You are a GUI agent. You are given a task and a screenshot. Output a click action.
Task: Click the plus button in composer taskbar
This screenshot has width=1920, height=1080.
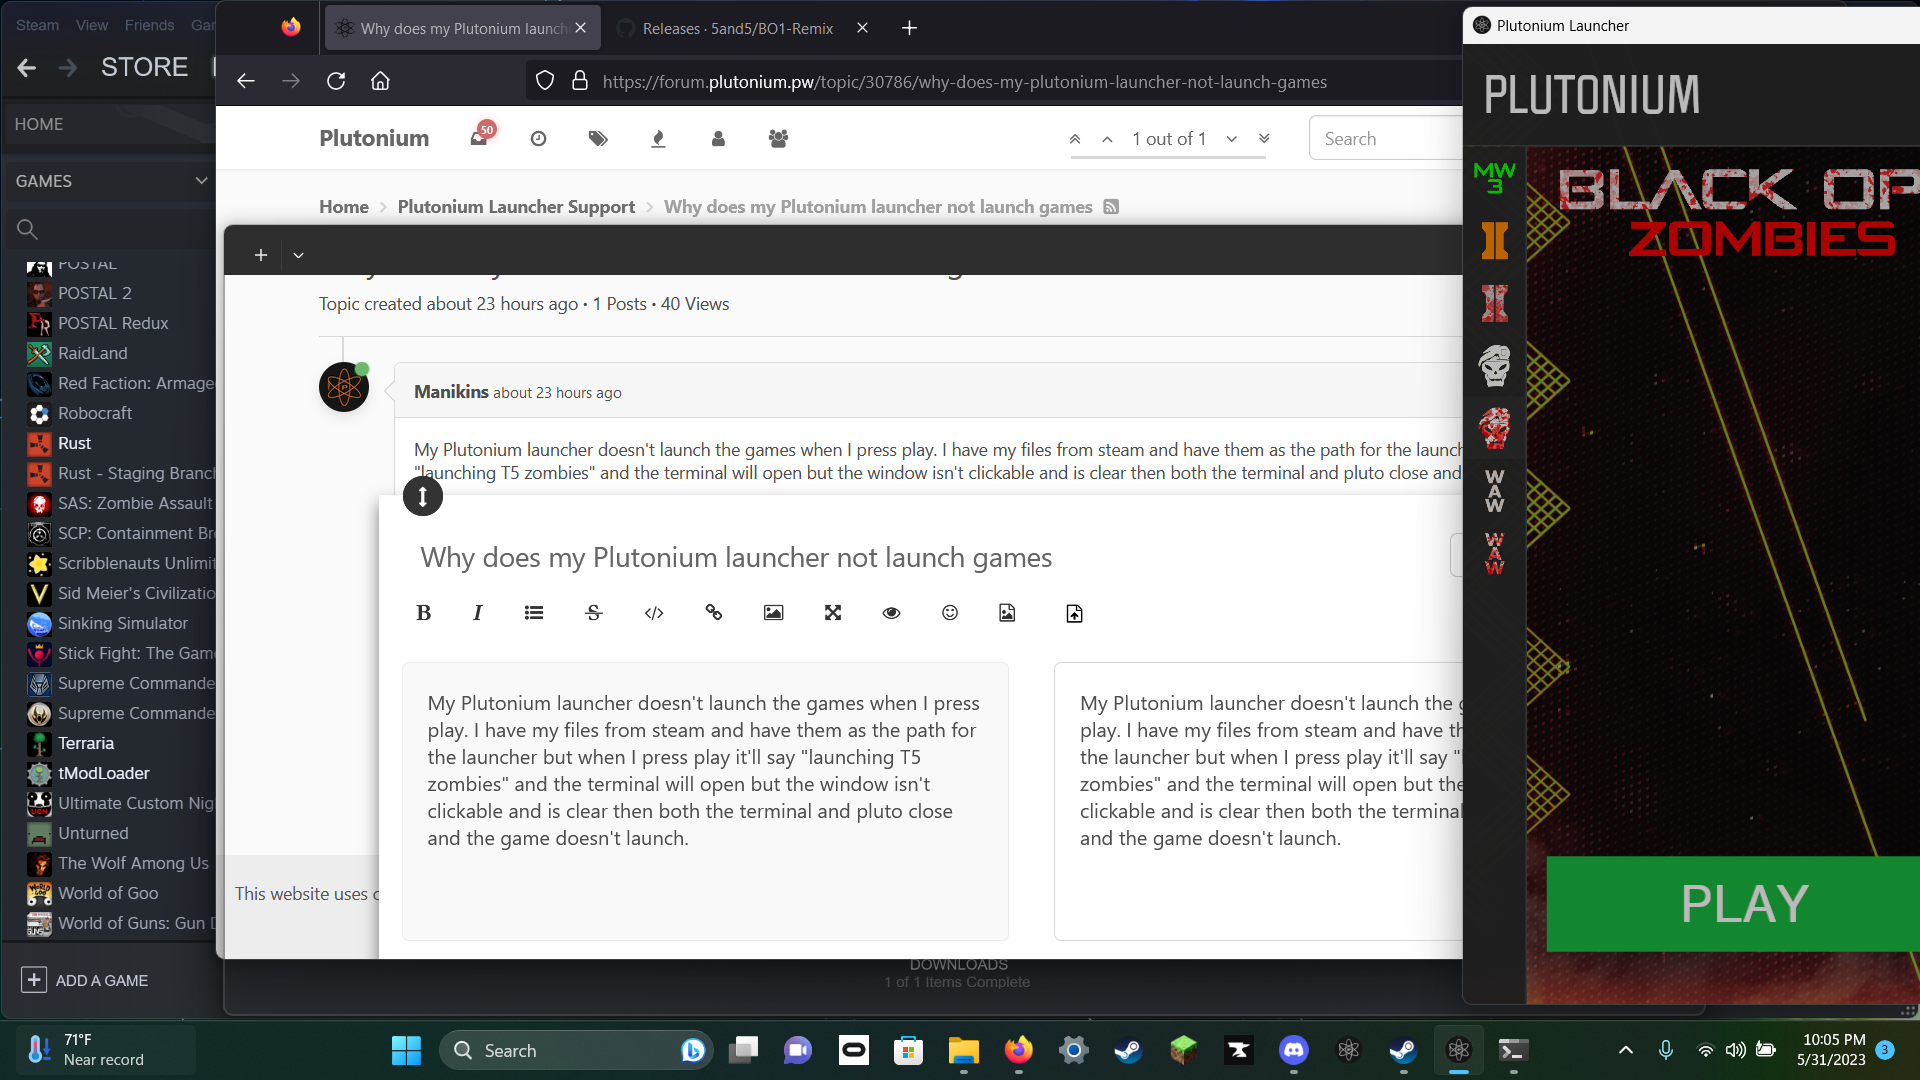(260, 255)
